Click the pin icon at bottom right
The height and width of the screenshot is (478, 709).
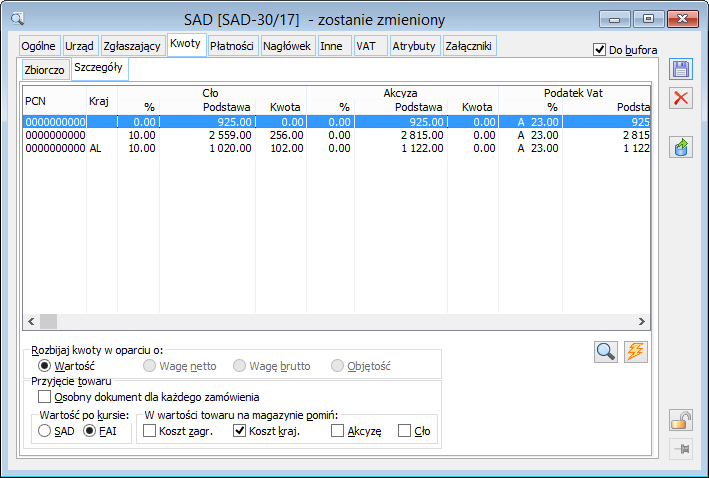(681, 449)
